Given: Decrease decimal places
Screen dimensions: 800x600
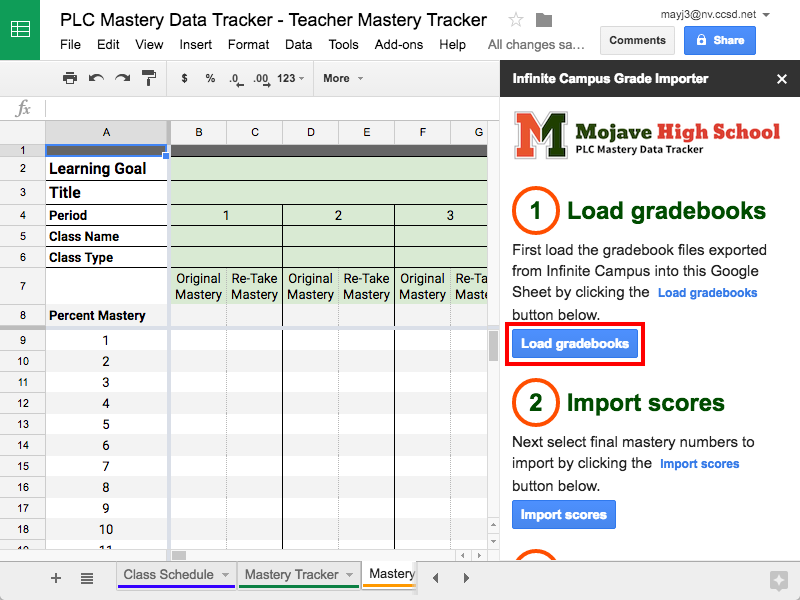Looking at the screenshot, I should point(236,79).
